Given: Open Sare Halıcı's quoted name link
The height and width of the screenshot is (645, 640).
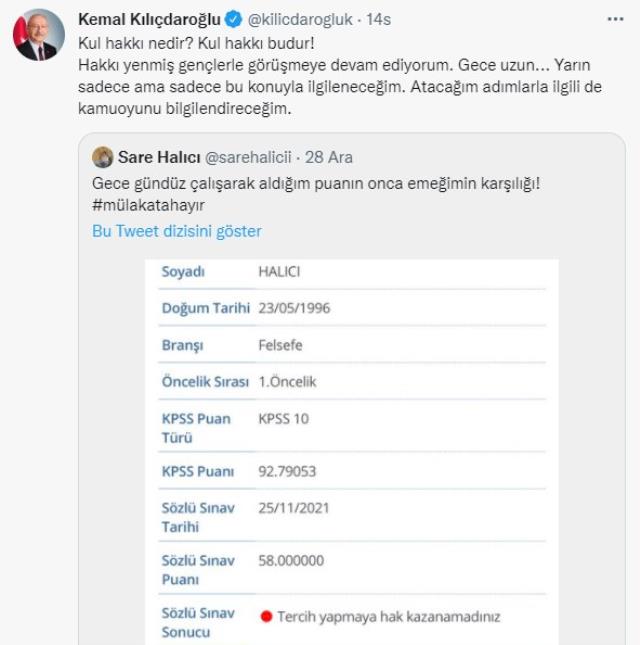Looking at the screenshot, I should [158, 158].
